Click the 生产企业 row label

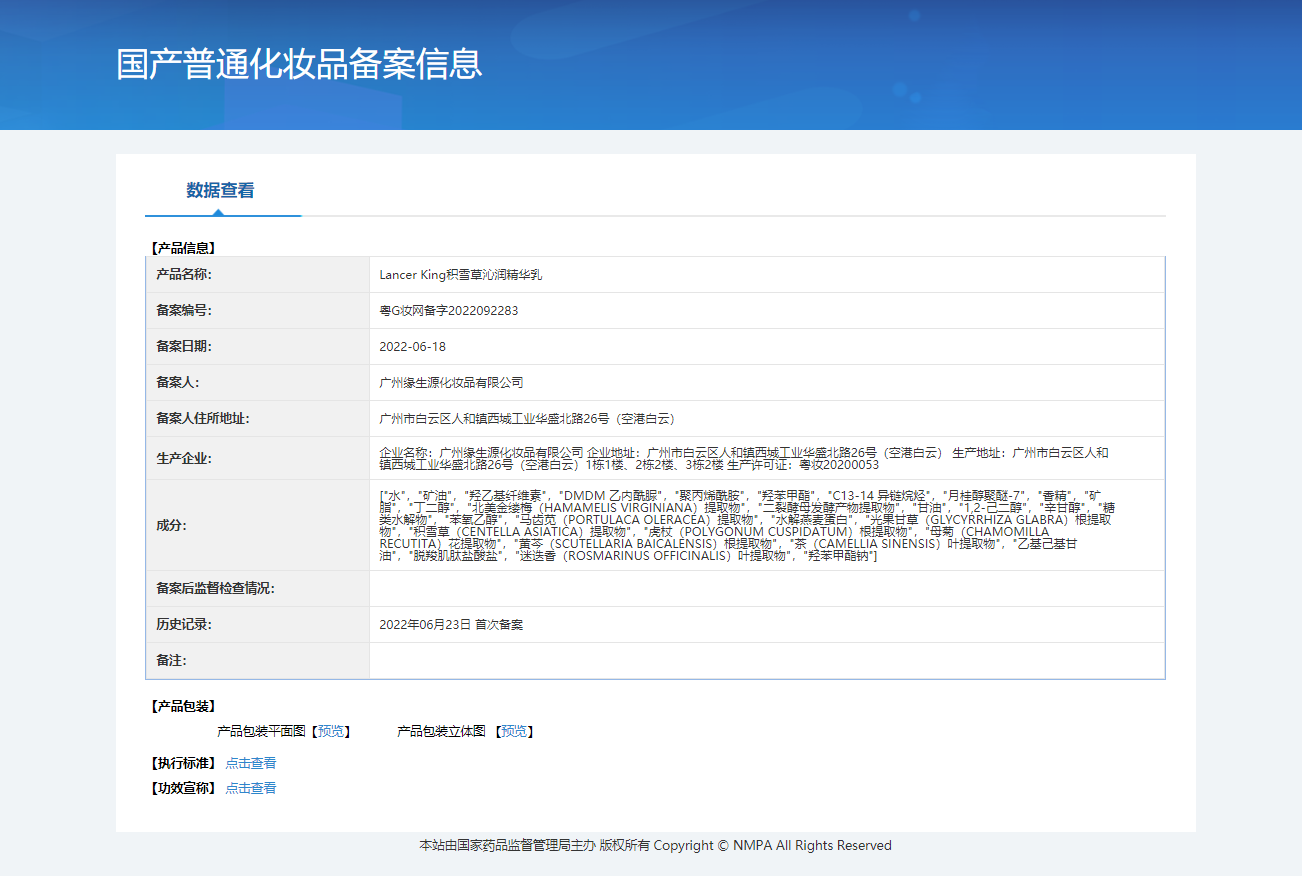pos(184,458)
